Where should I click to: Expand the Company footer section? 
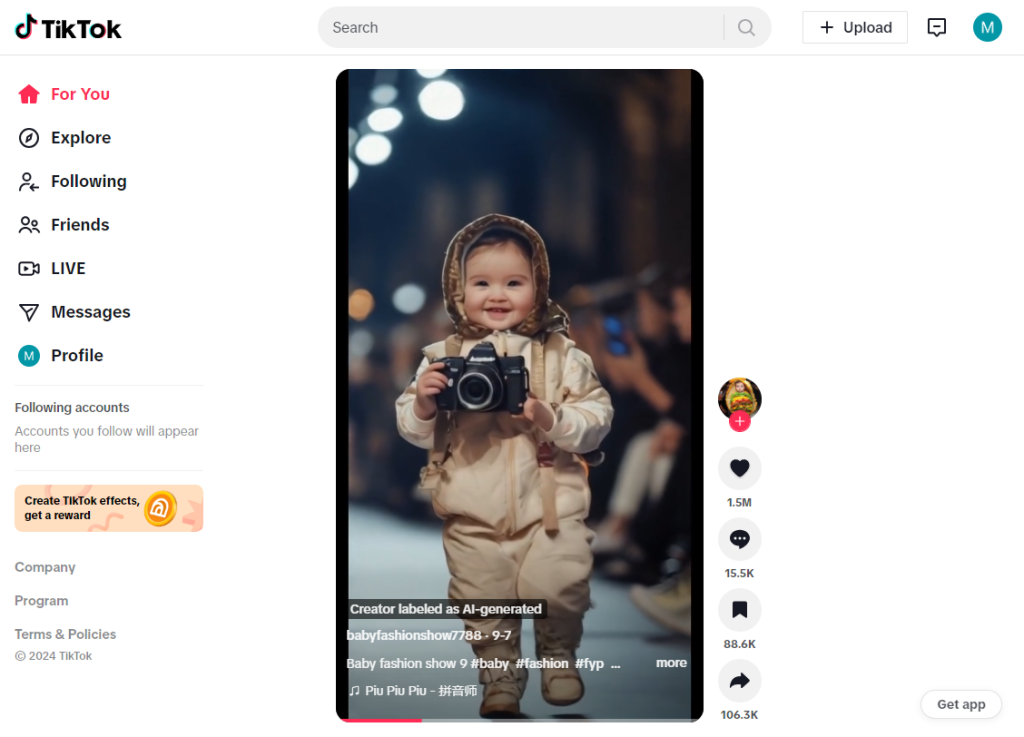coord(45,567)
